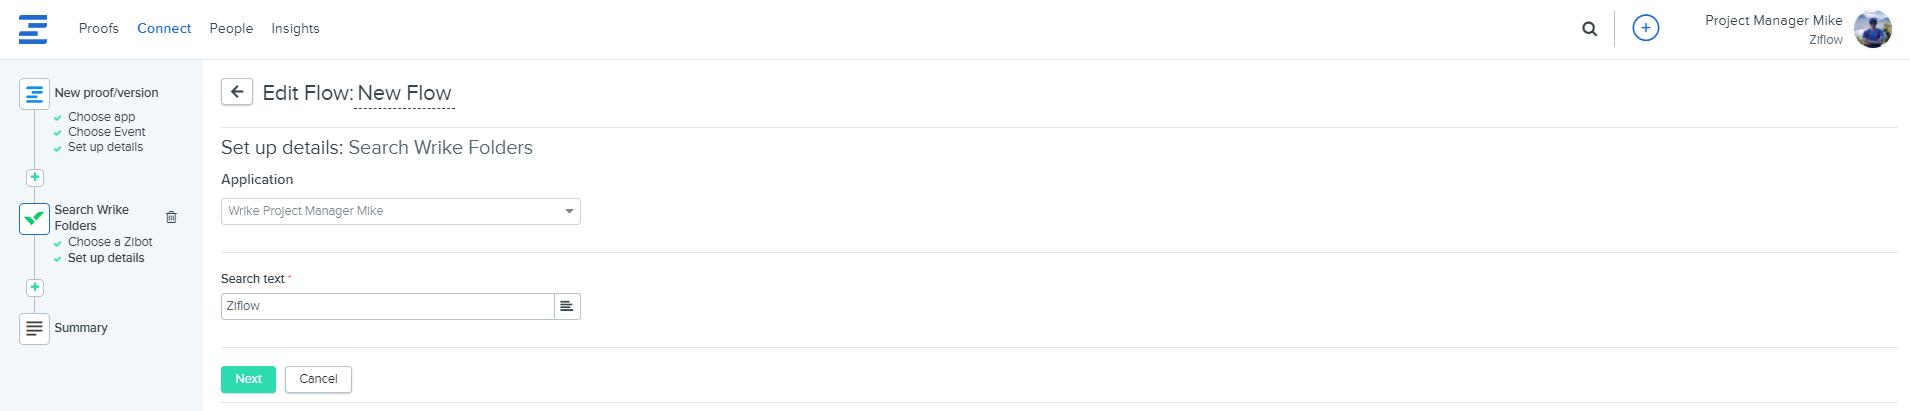This screenshot has width=1910, height=411.
Task: Open the Application dropdown
Action: coord(400,211)
